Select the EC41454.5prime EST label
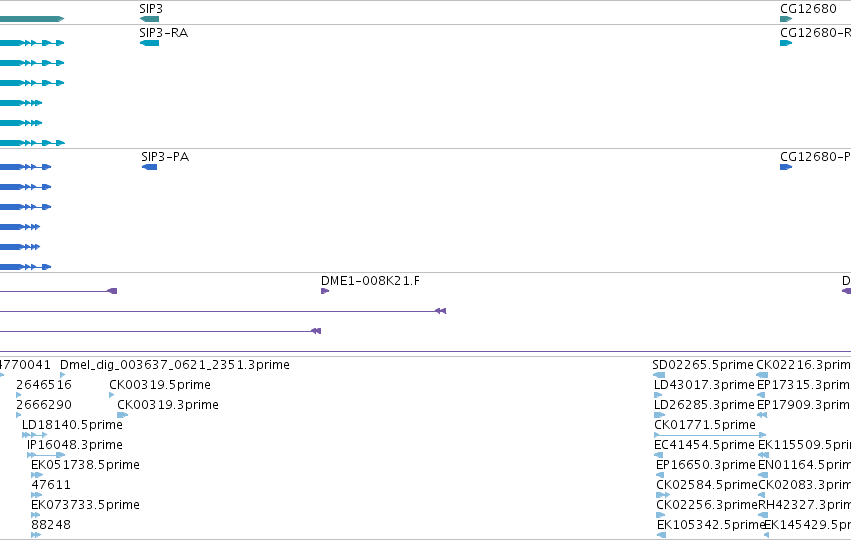This screenshot has width=851, height=540. click(704, 445)
